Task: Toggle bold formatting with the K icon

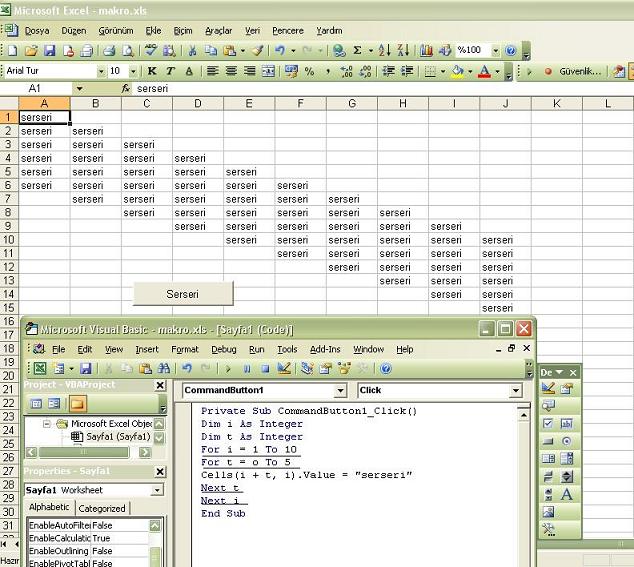Action: coord(152,71)
